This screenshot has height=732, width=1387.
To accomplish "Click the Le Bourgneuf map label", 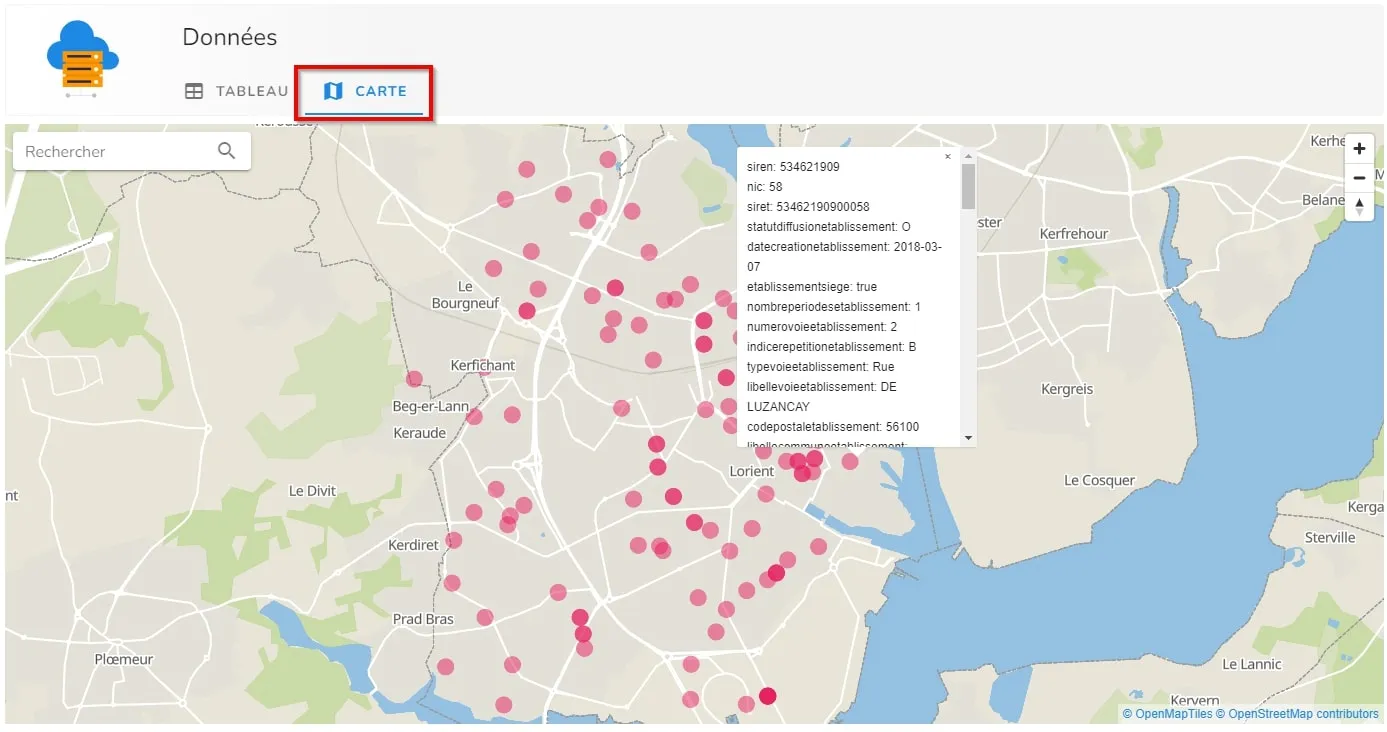I will [465, 295].
